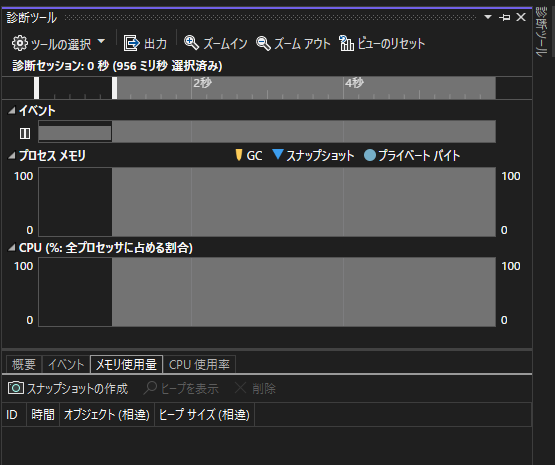Switch to the 概要 tab
The width and height of the screenshot is (555, 465).
point(24,364)
